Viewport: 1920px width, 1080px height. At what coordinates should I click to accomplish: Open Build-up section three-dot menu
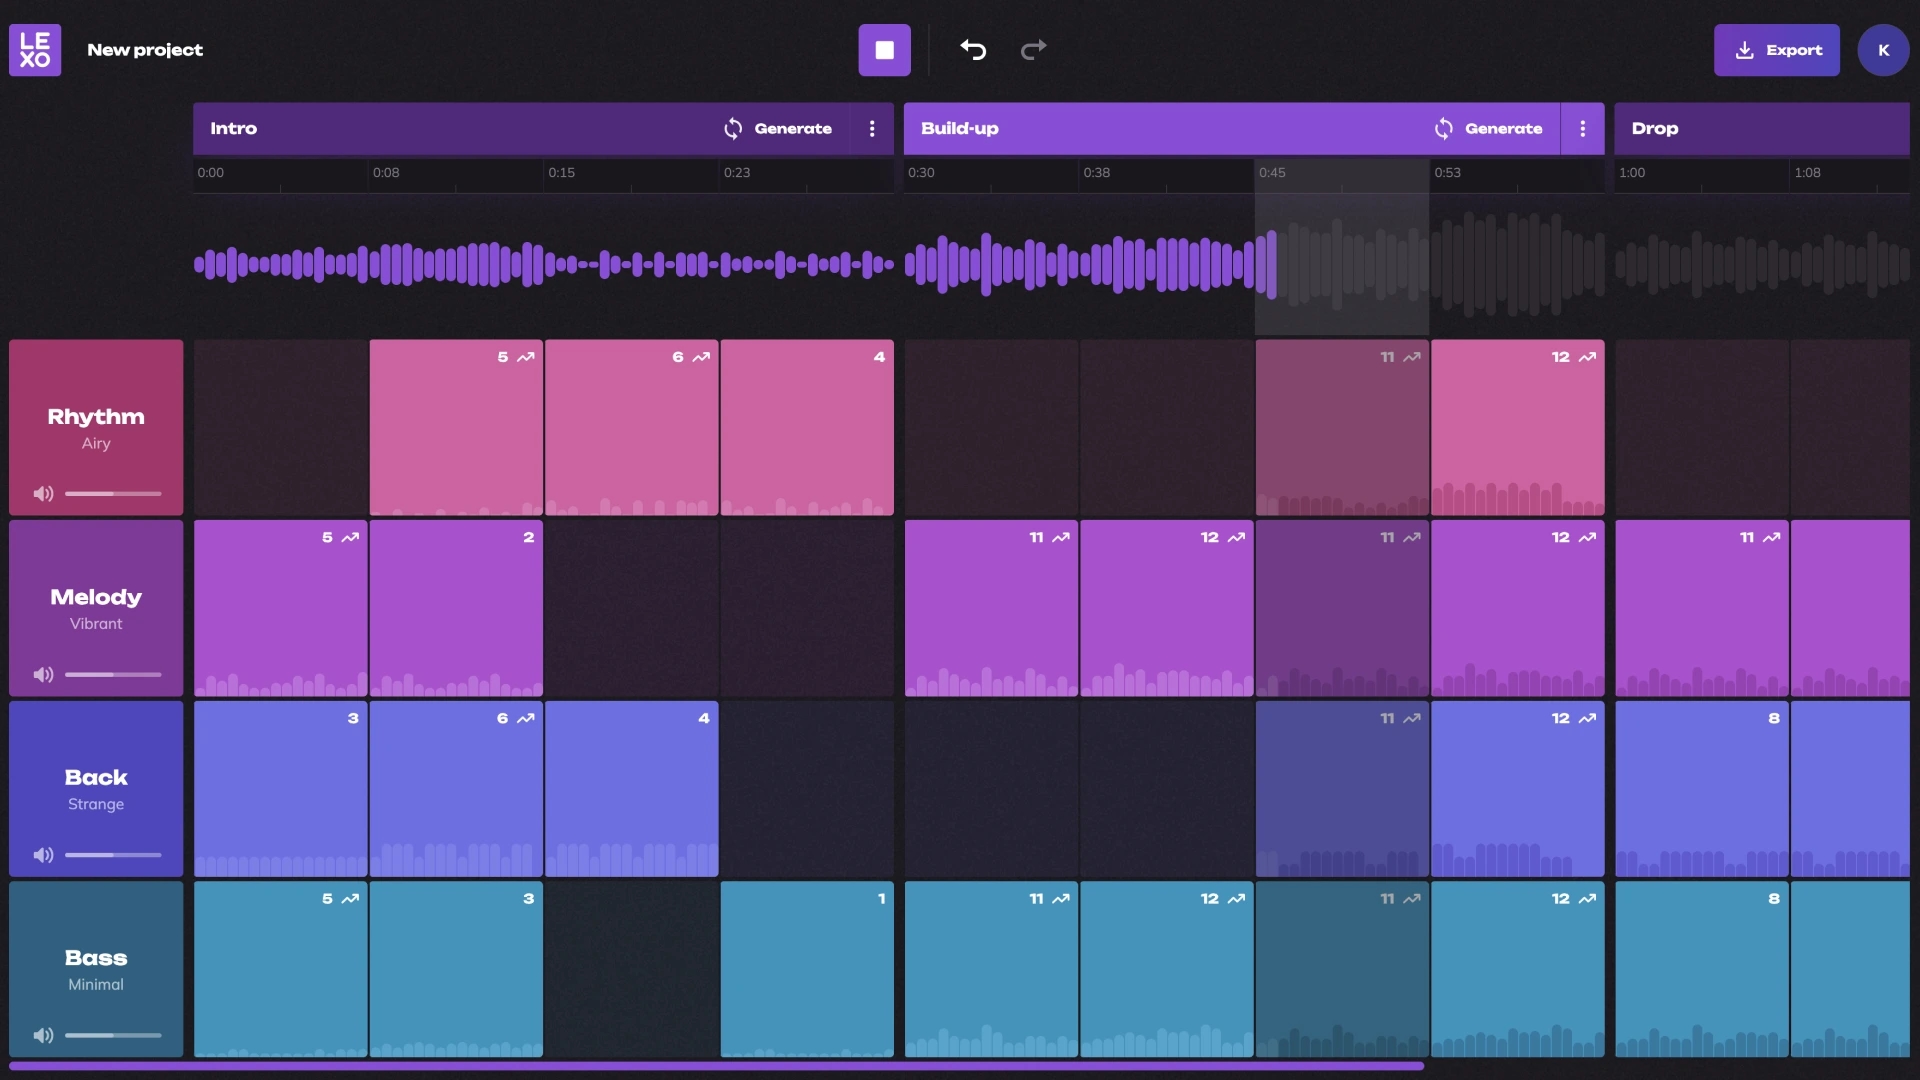[1582, 129]
